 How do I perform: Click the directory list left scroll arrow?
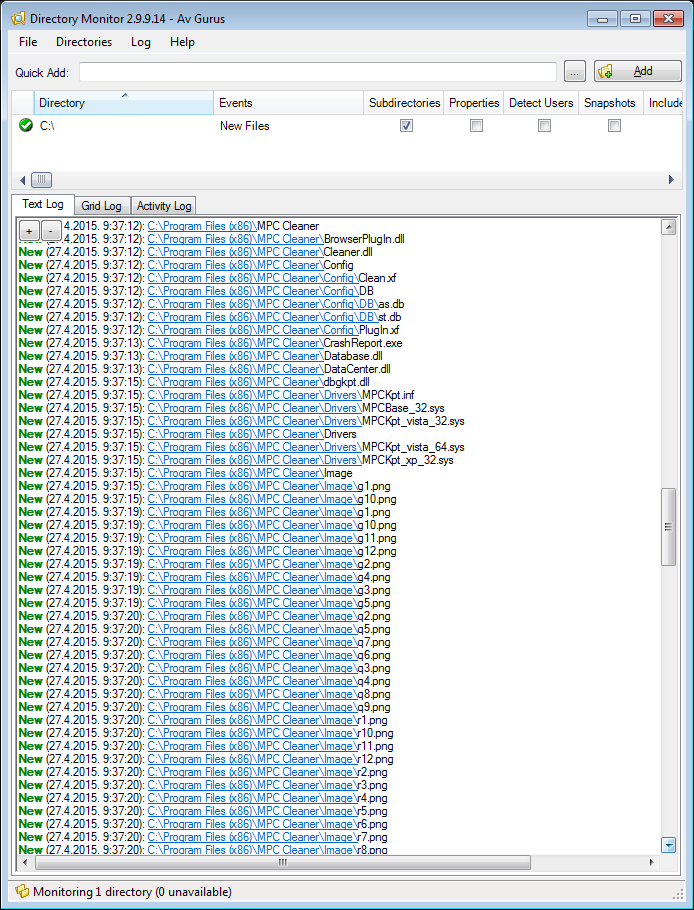coord(23,179)
